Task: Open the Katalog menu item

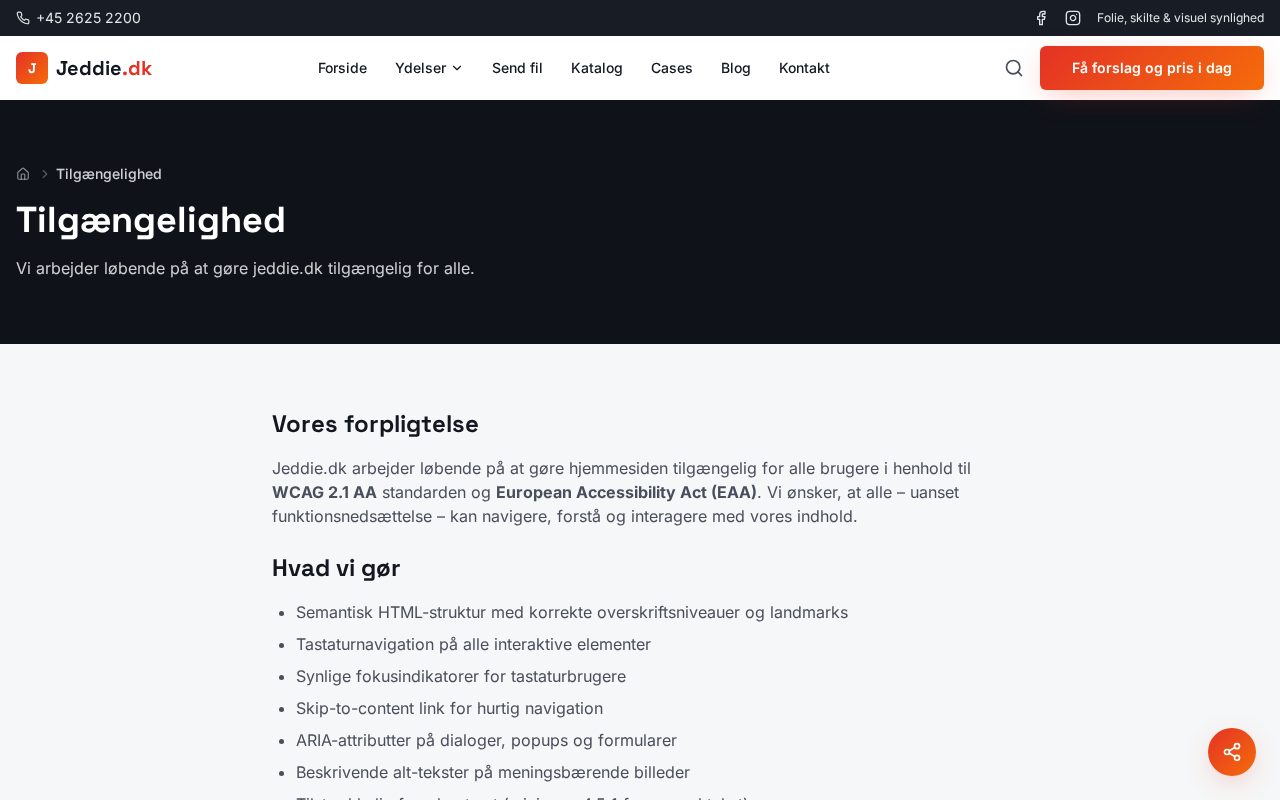Action: (x=597, y=68)
